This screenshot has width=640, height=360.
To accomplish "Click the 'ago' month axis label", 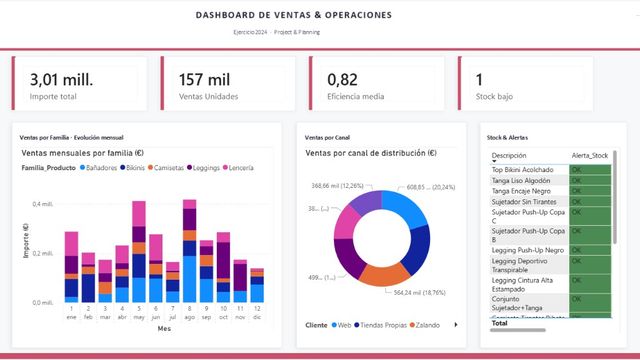I will [189, 317].
